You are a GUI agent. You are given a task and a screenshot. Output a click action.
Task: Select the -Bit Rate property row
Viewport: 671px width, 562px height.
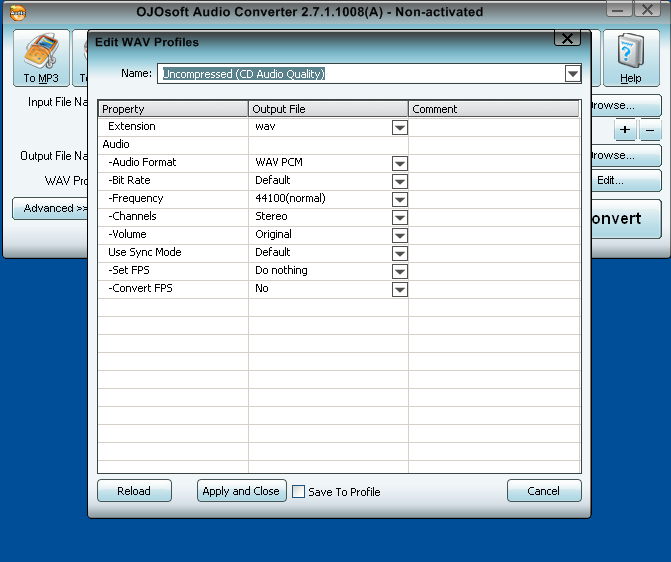[339, 181]
